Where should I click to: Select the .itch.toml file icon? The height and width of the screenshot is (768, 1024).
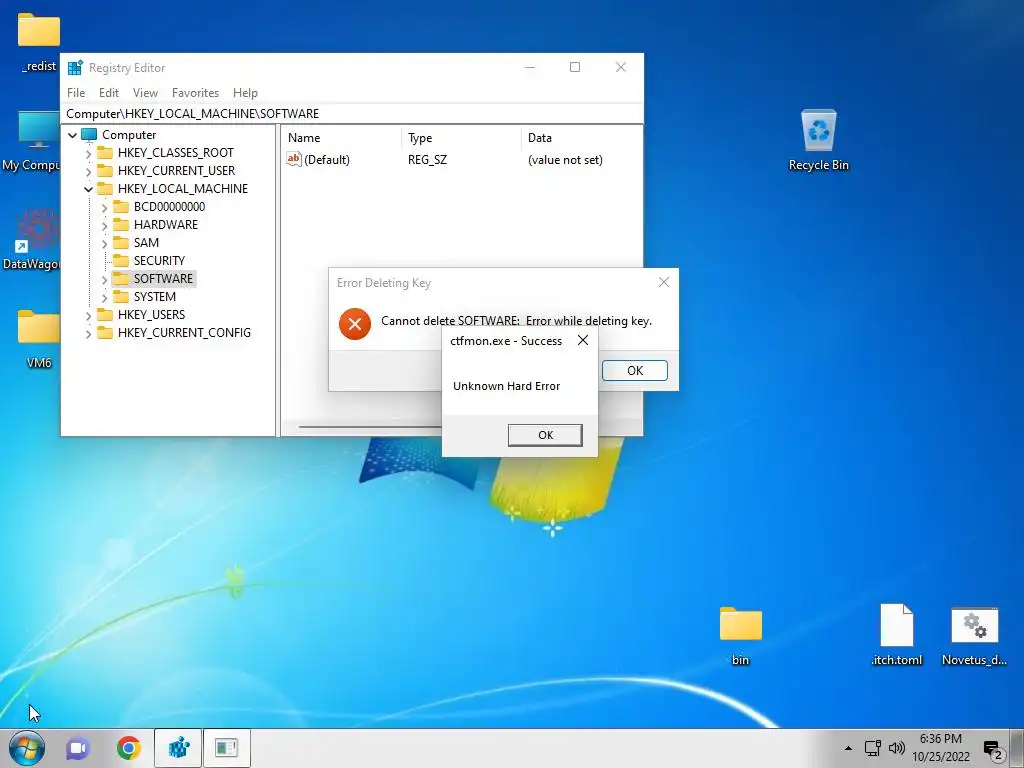point(897,635)
